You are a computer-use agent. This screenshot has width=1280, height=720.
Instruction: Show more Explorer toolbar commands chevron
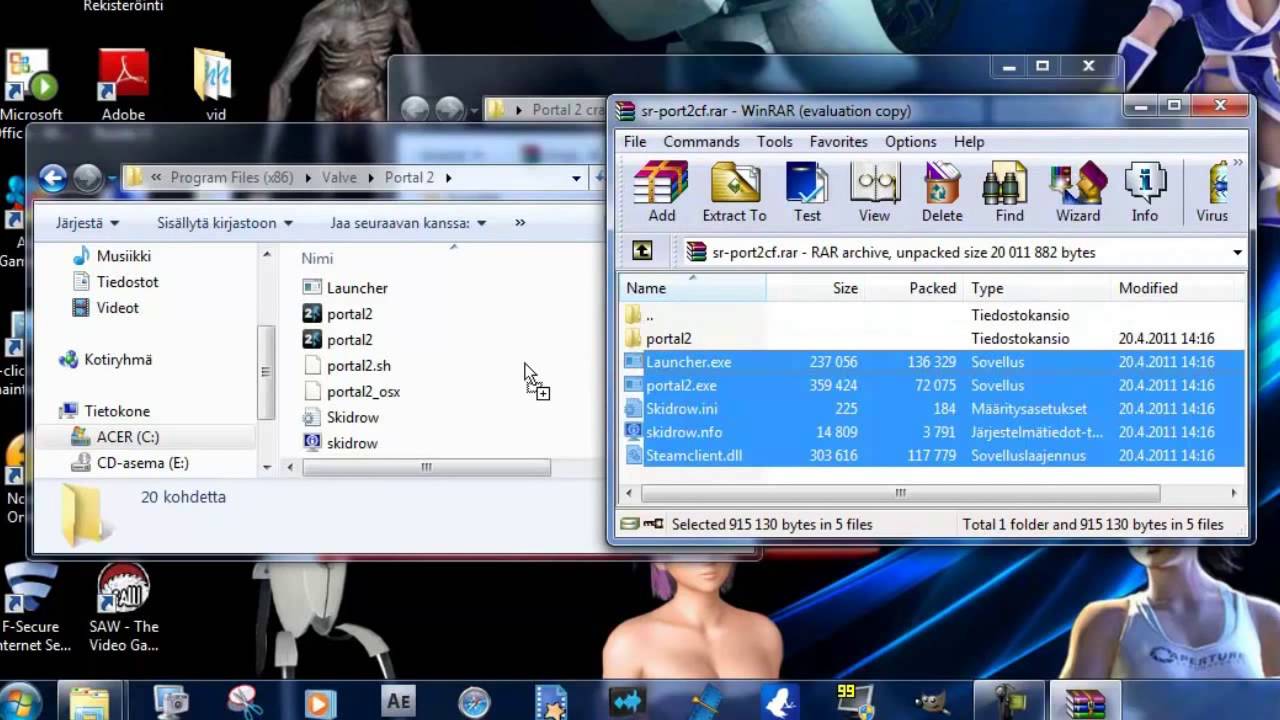coord(520,223)
